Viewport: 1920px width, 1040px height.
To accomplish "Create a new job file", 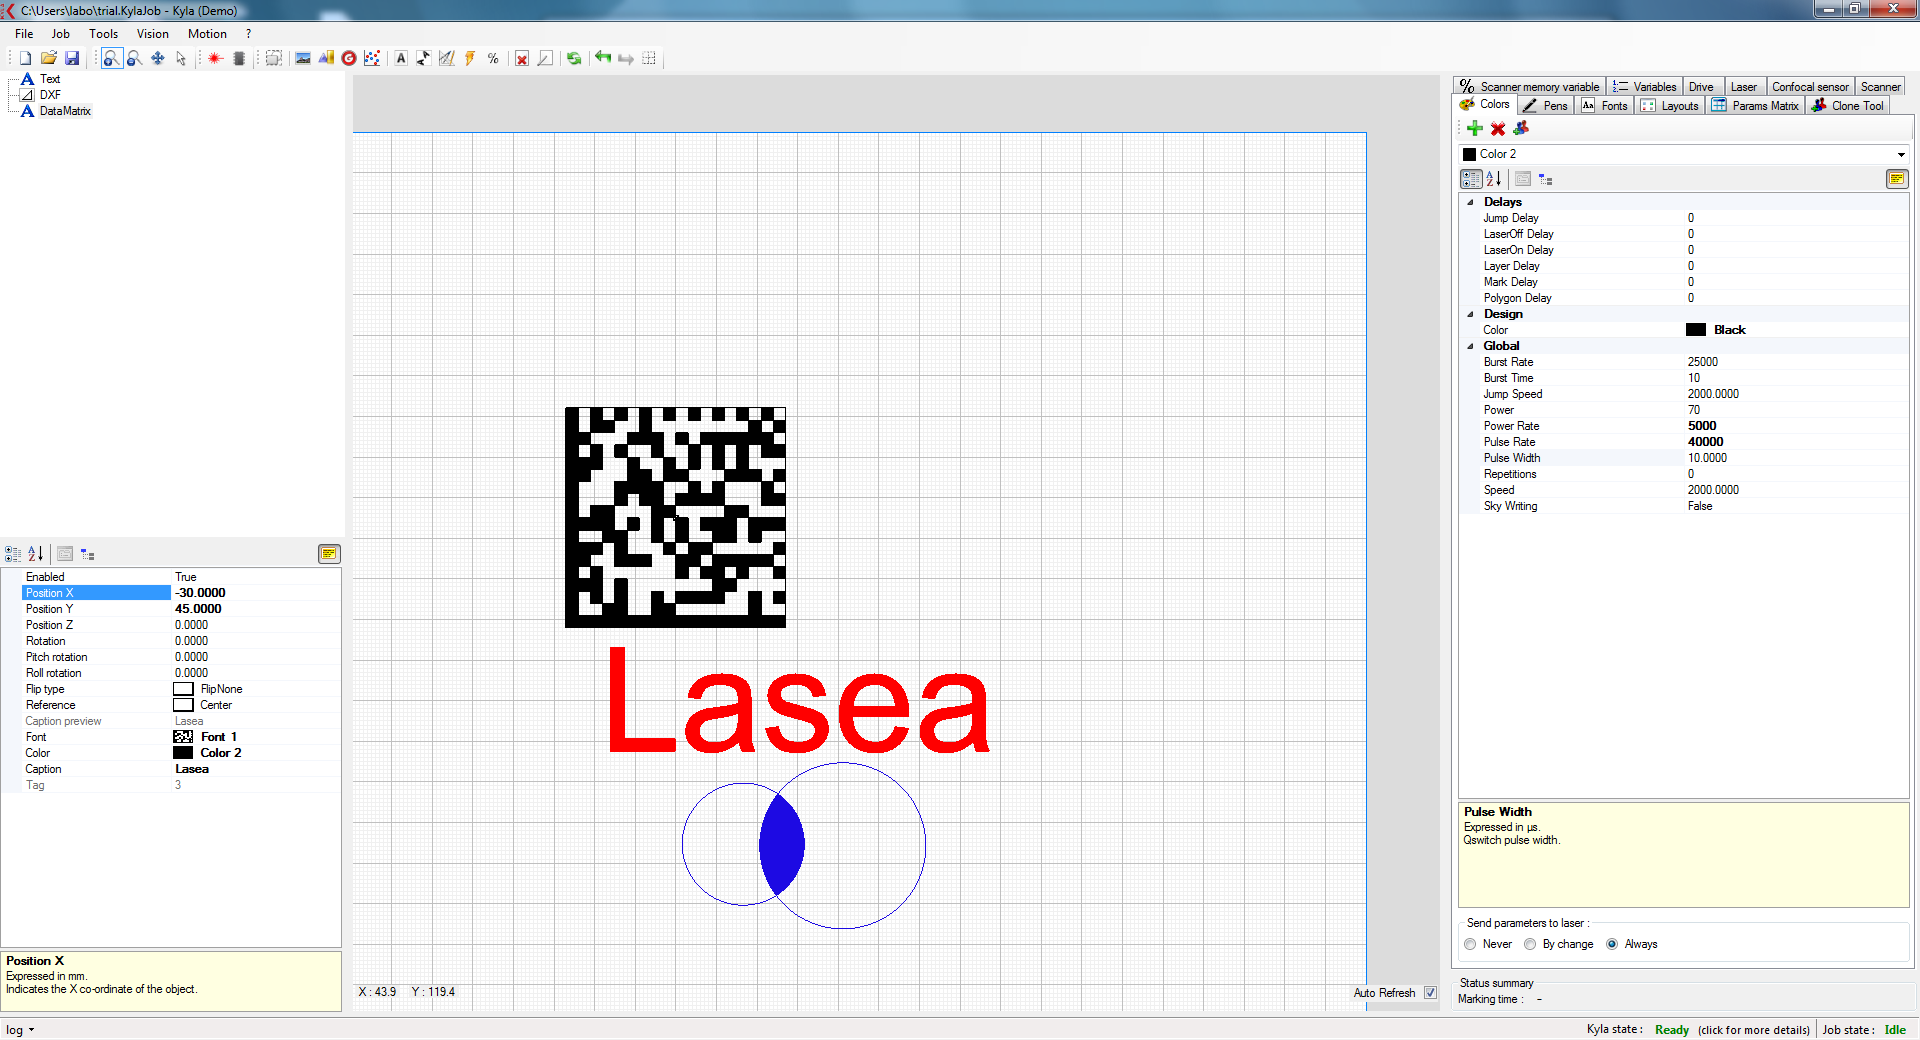I will [x=26, y=58].
